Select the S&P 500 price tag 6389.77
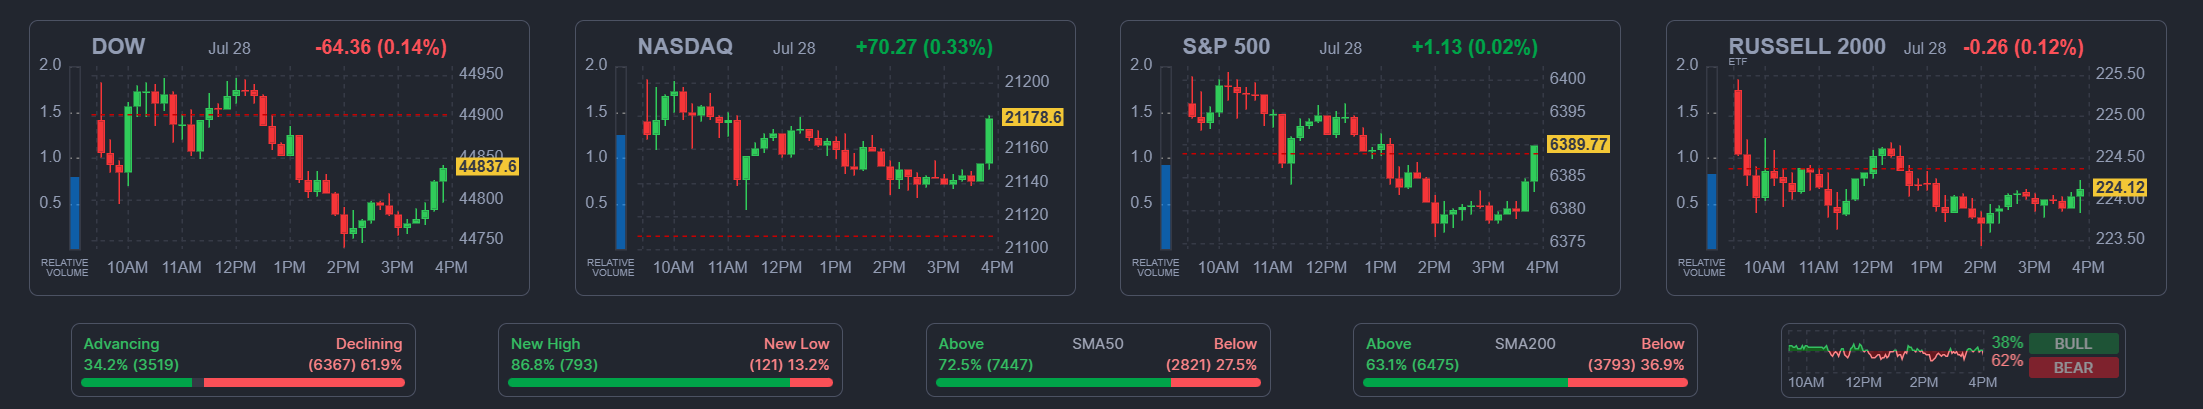 coord(1578,144)
